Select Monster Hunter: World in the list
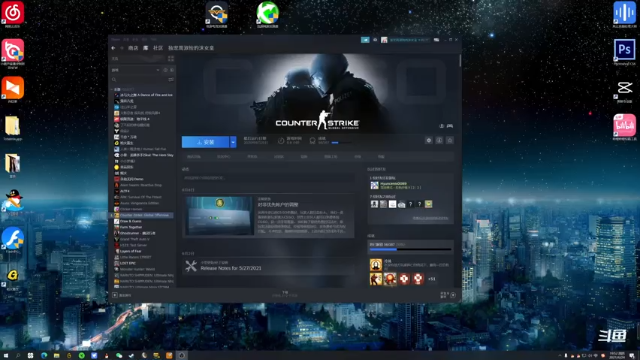Viewport: 640px width, 360px height. pyautogui.click(x=135, y=269)
